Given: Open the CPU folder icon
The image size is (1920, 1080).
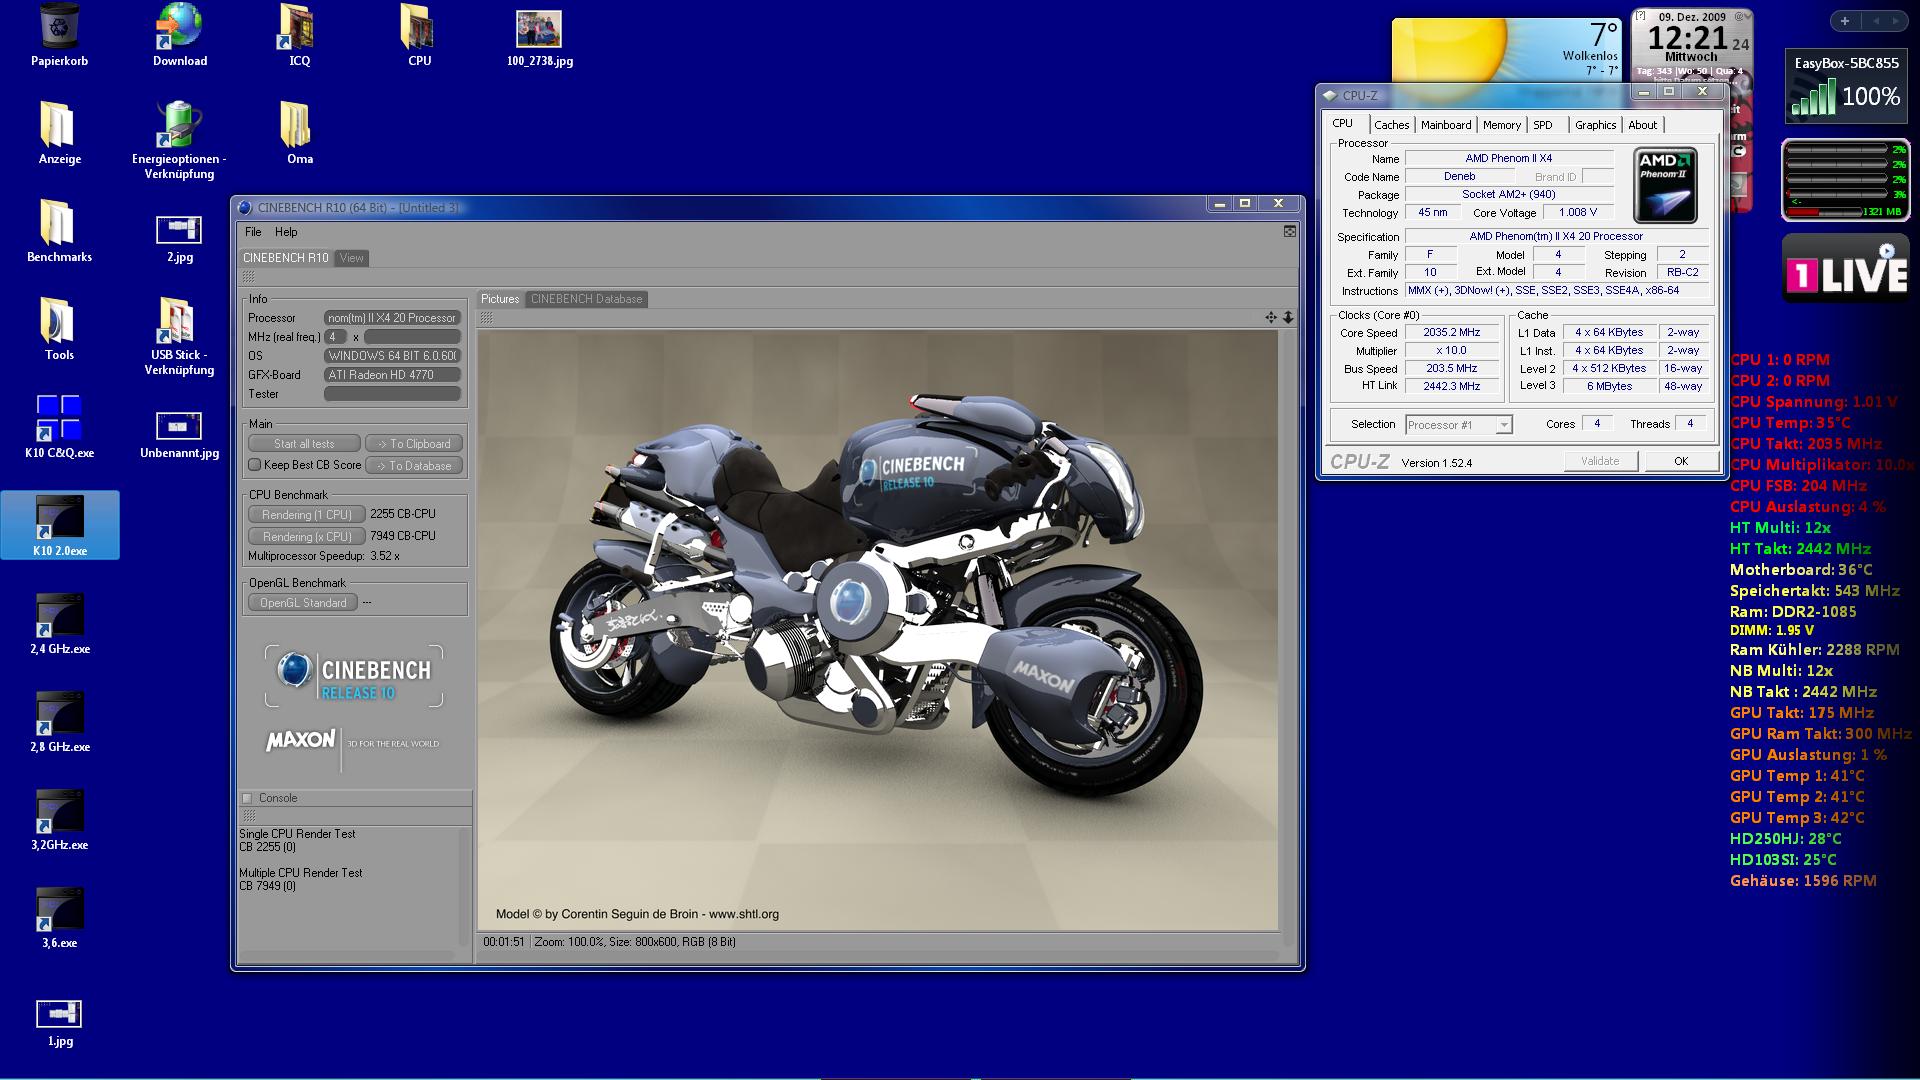Looking at the screenshot, I should pos(419,35).
